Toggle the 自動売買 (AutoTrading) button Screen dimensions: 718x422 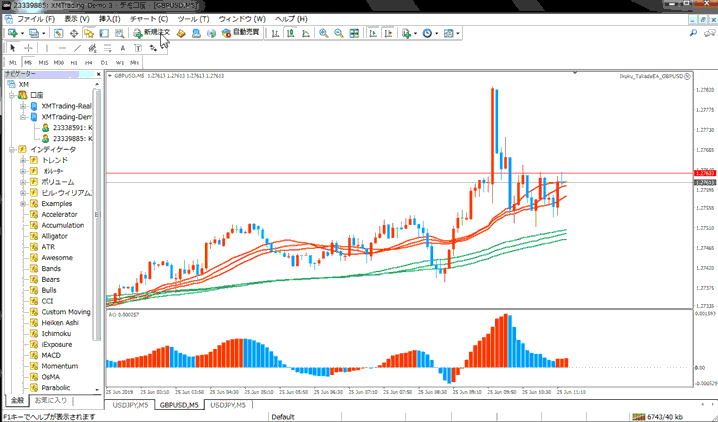(239, 33)
